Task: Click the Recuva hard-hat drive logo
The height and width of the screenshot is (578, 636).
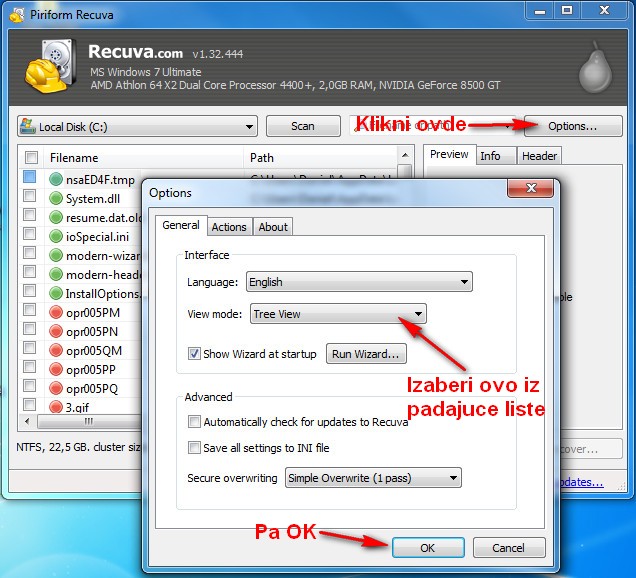Action: tap(51, 66)
